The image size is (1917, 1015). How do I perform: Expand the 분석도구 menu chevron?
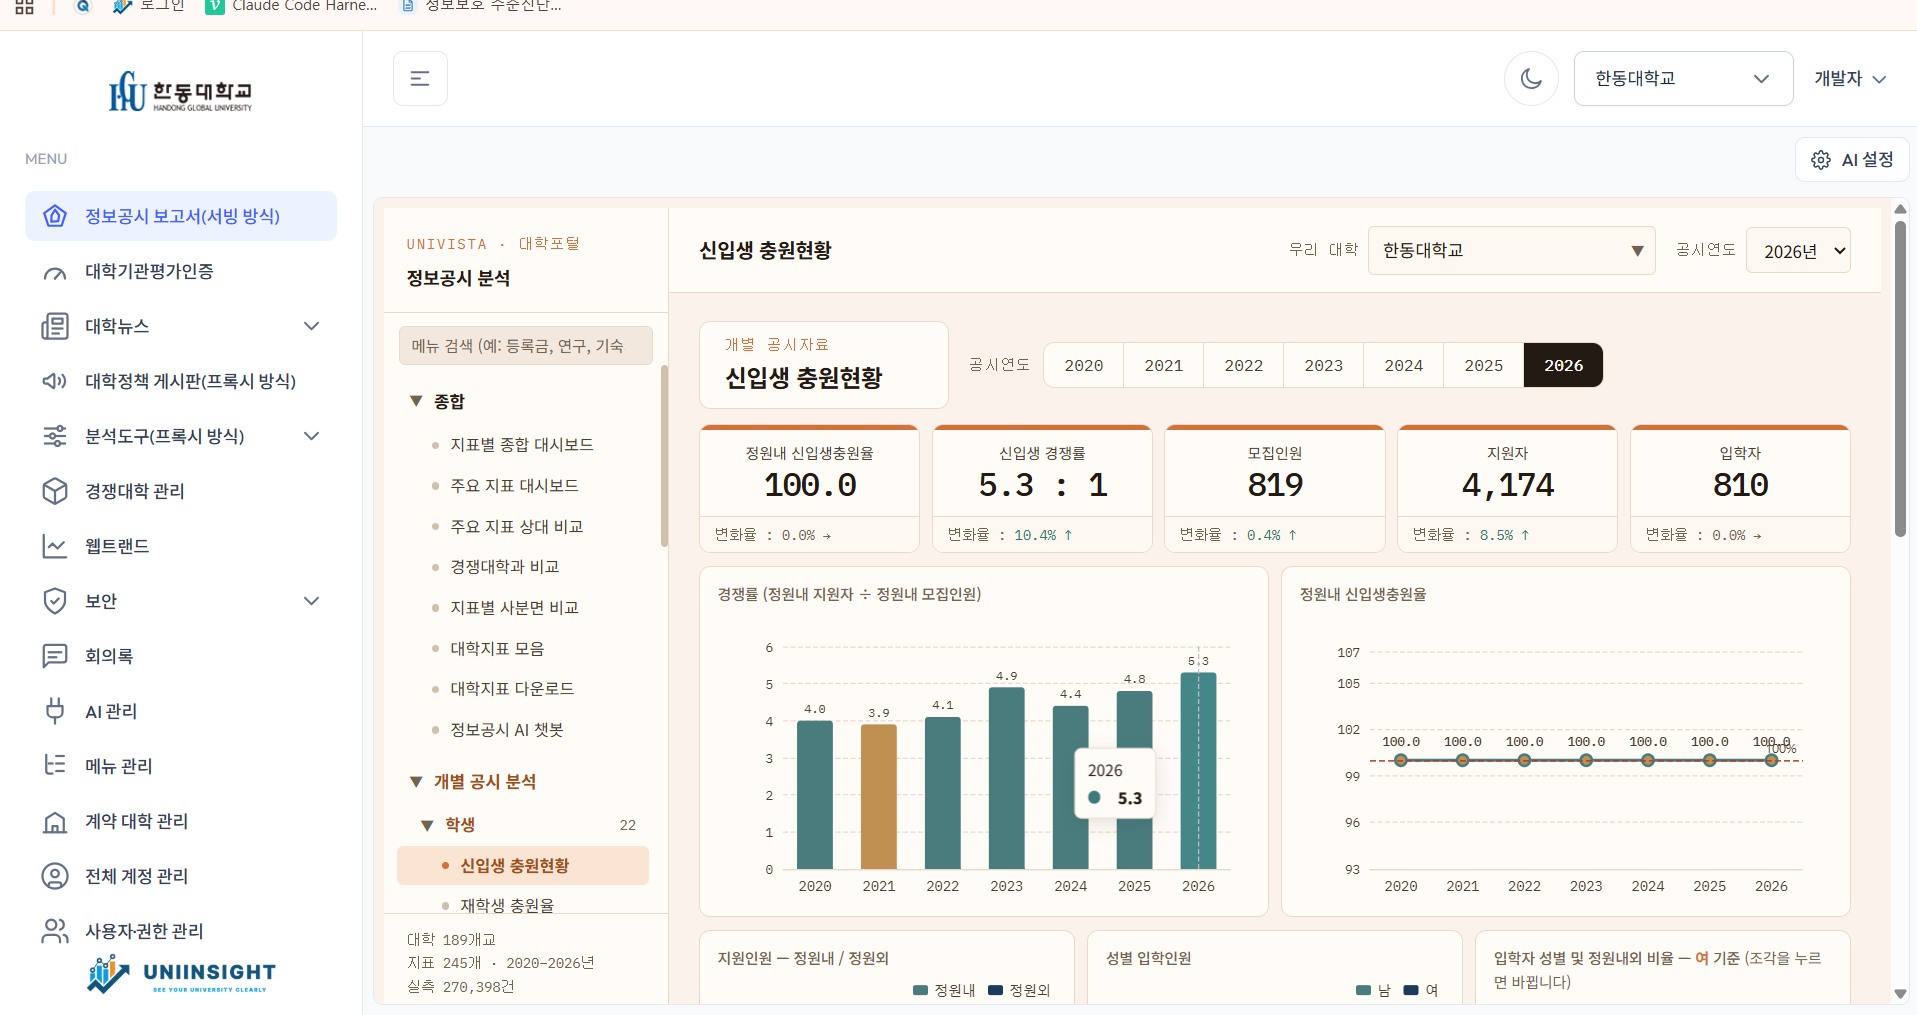pyautogui.click(x=312, y=436)
